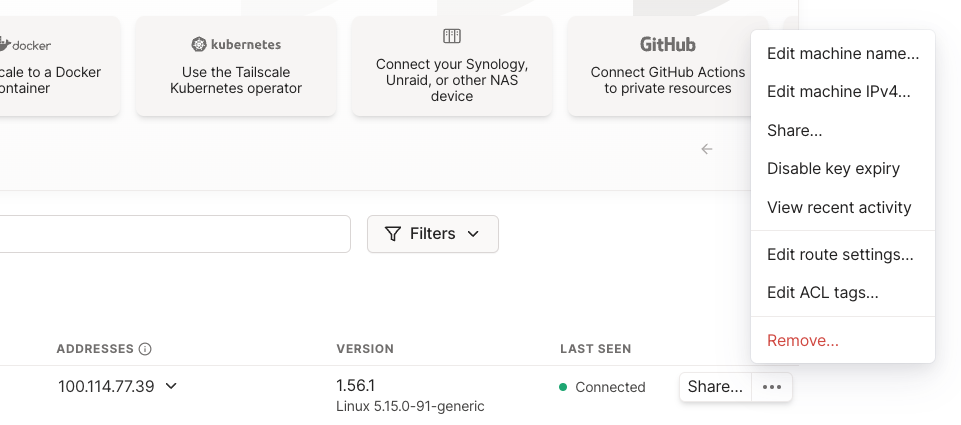Open the Filters dropdown

tap(433, 234)
